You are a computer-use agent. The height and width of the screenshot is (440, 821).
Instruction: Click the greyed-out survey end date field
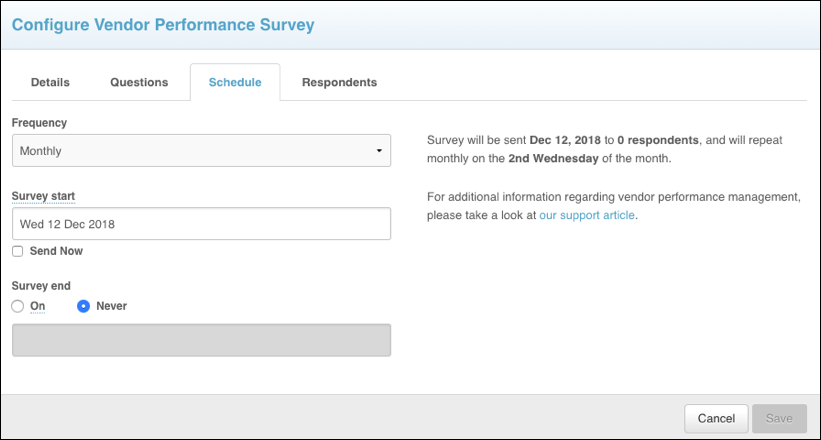tap(200, 340)
